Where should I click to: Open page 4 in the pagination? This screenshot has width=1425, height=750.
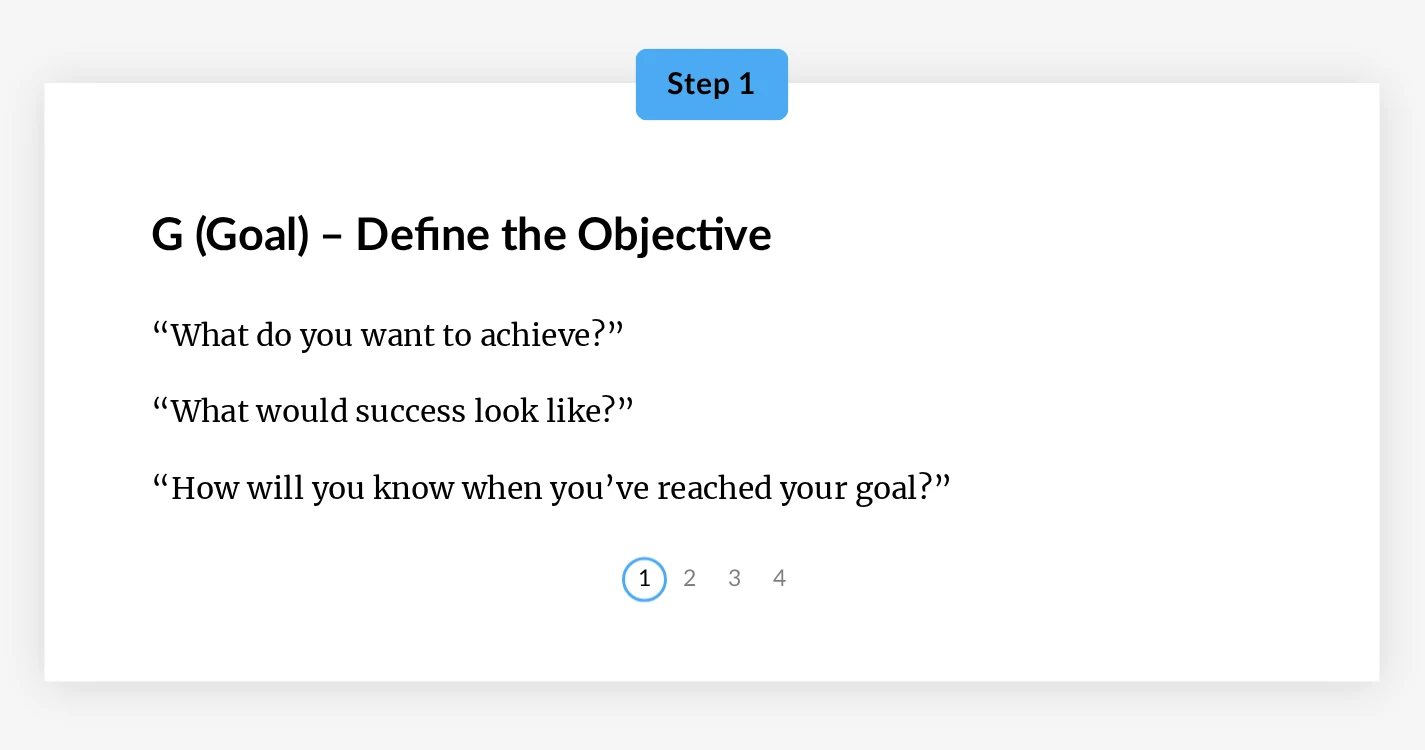[x=779, y=578]
